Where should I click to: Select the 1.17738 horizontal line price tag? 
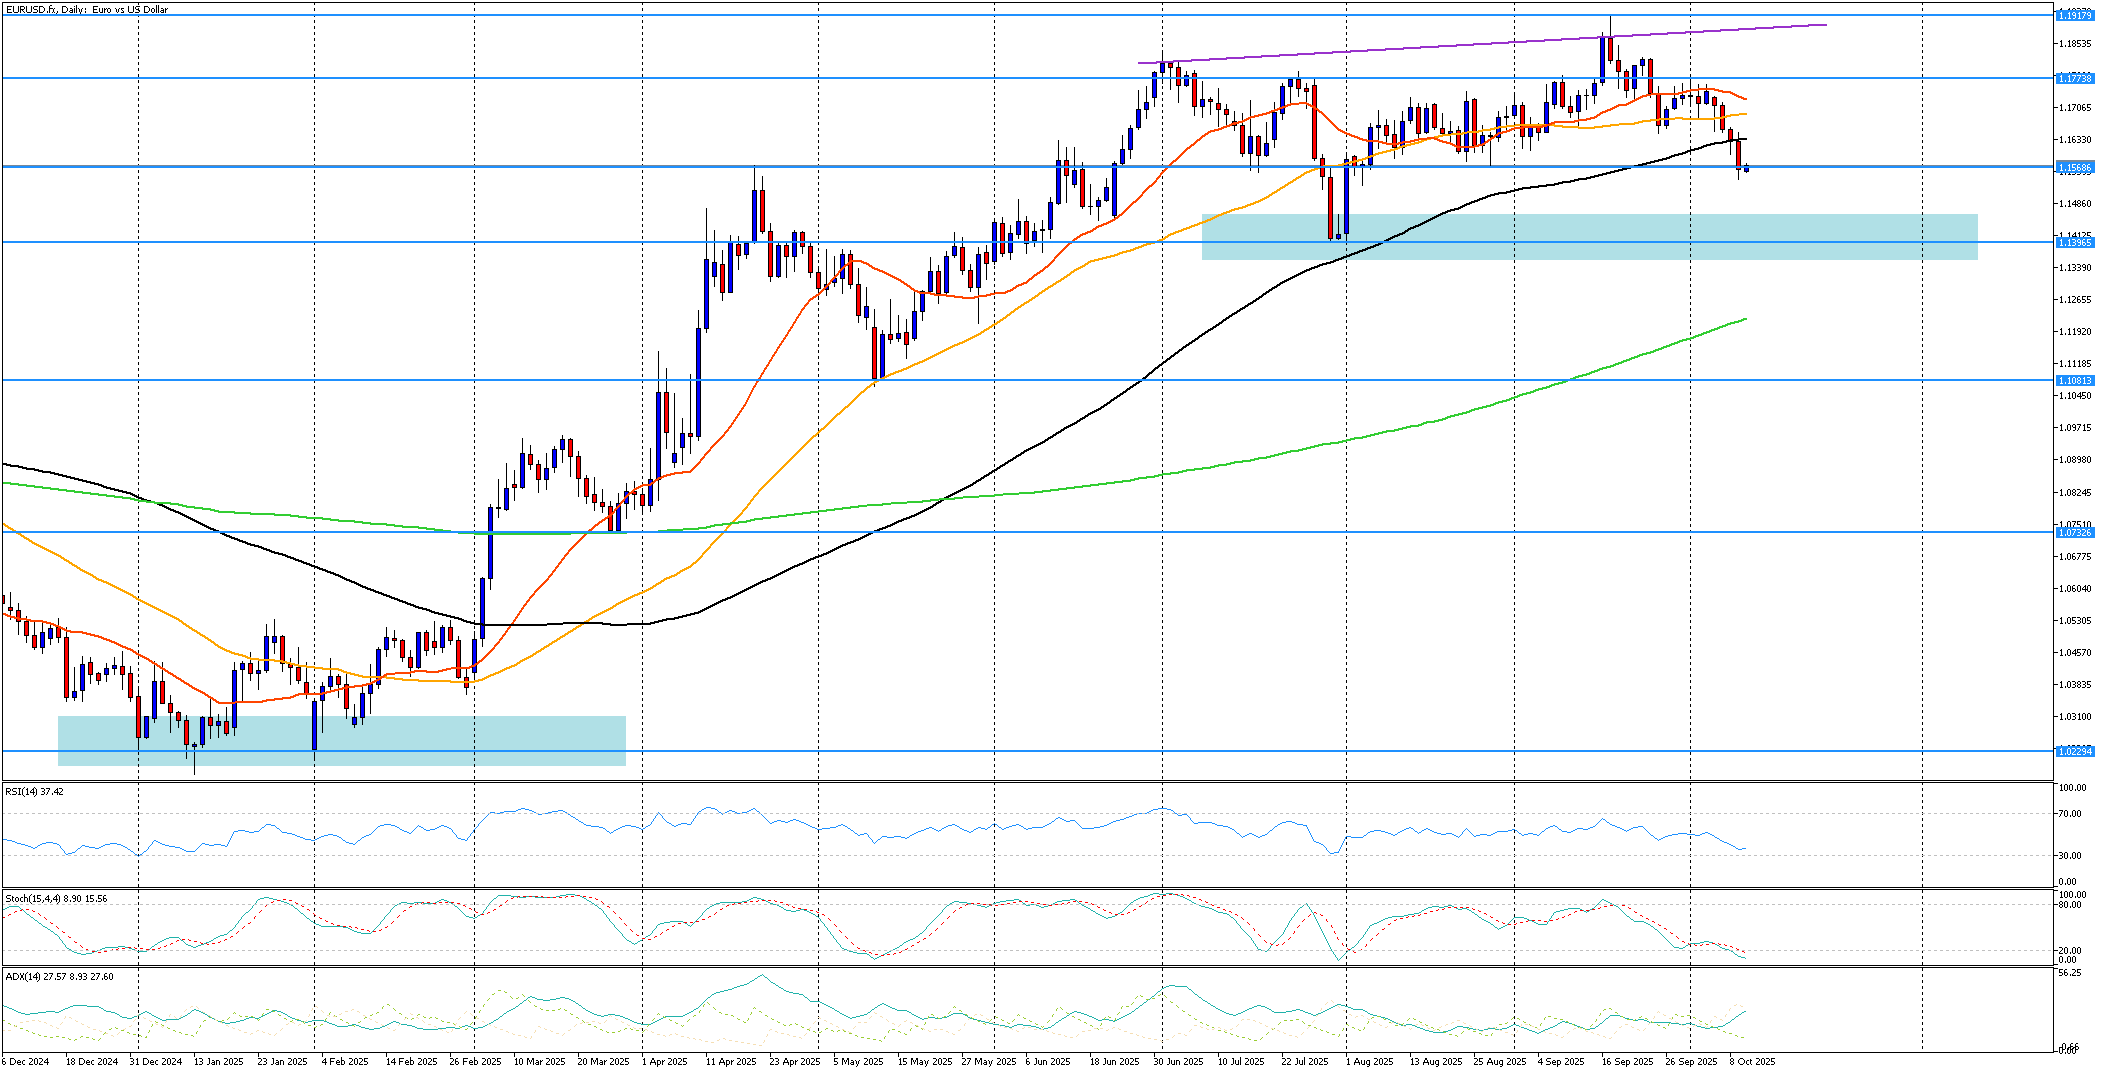2074,78
